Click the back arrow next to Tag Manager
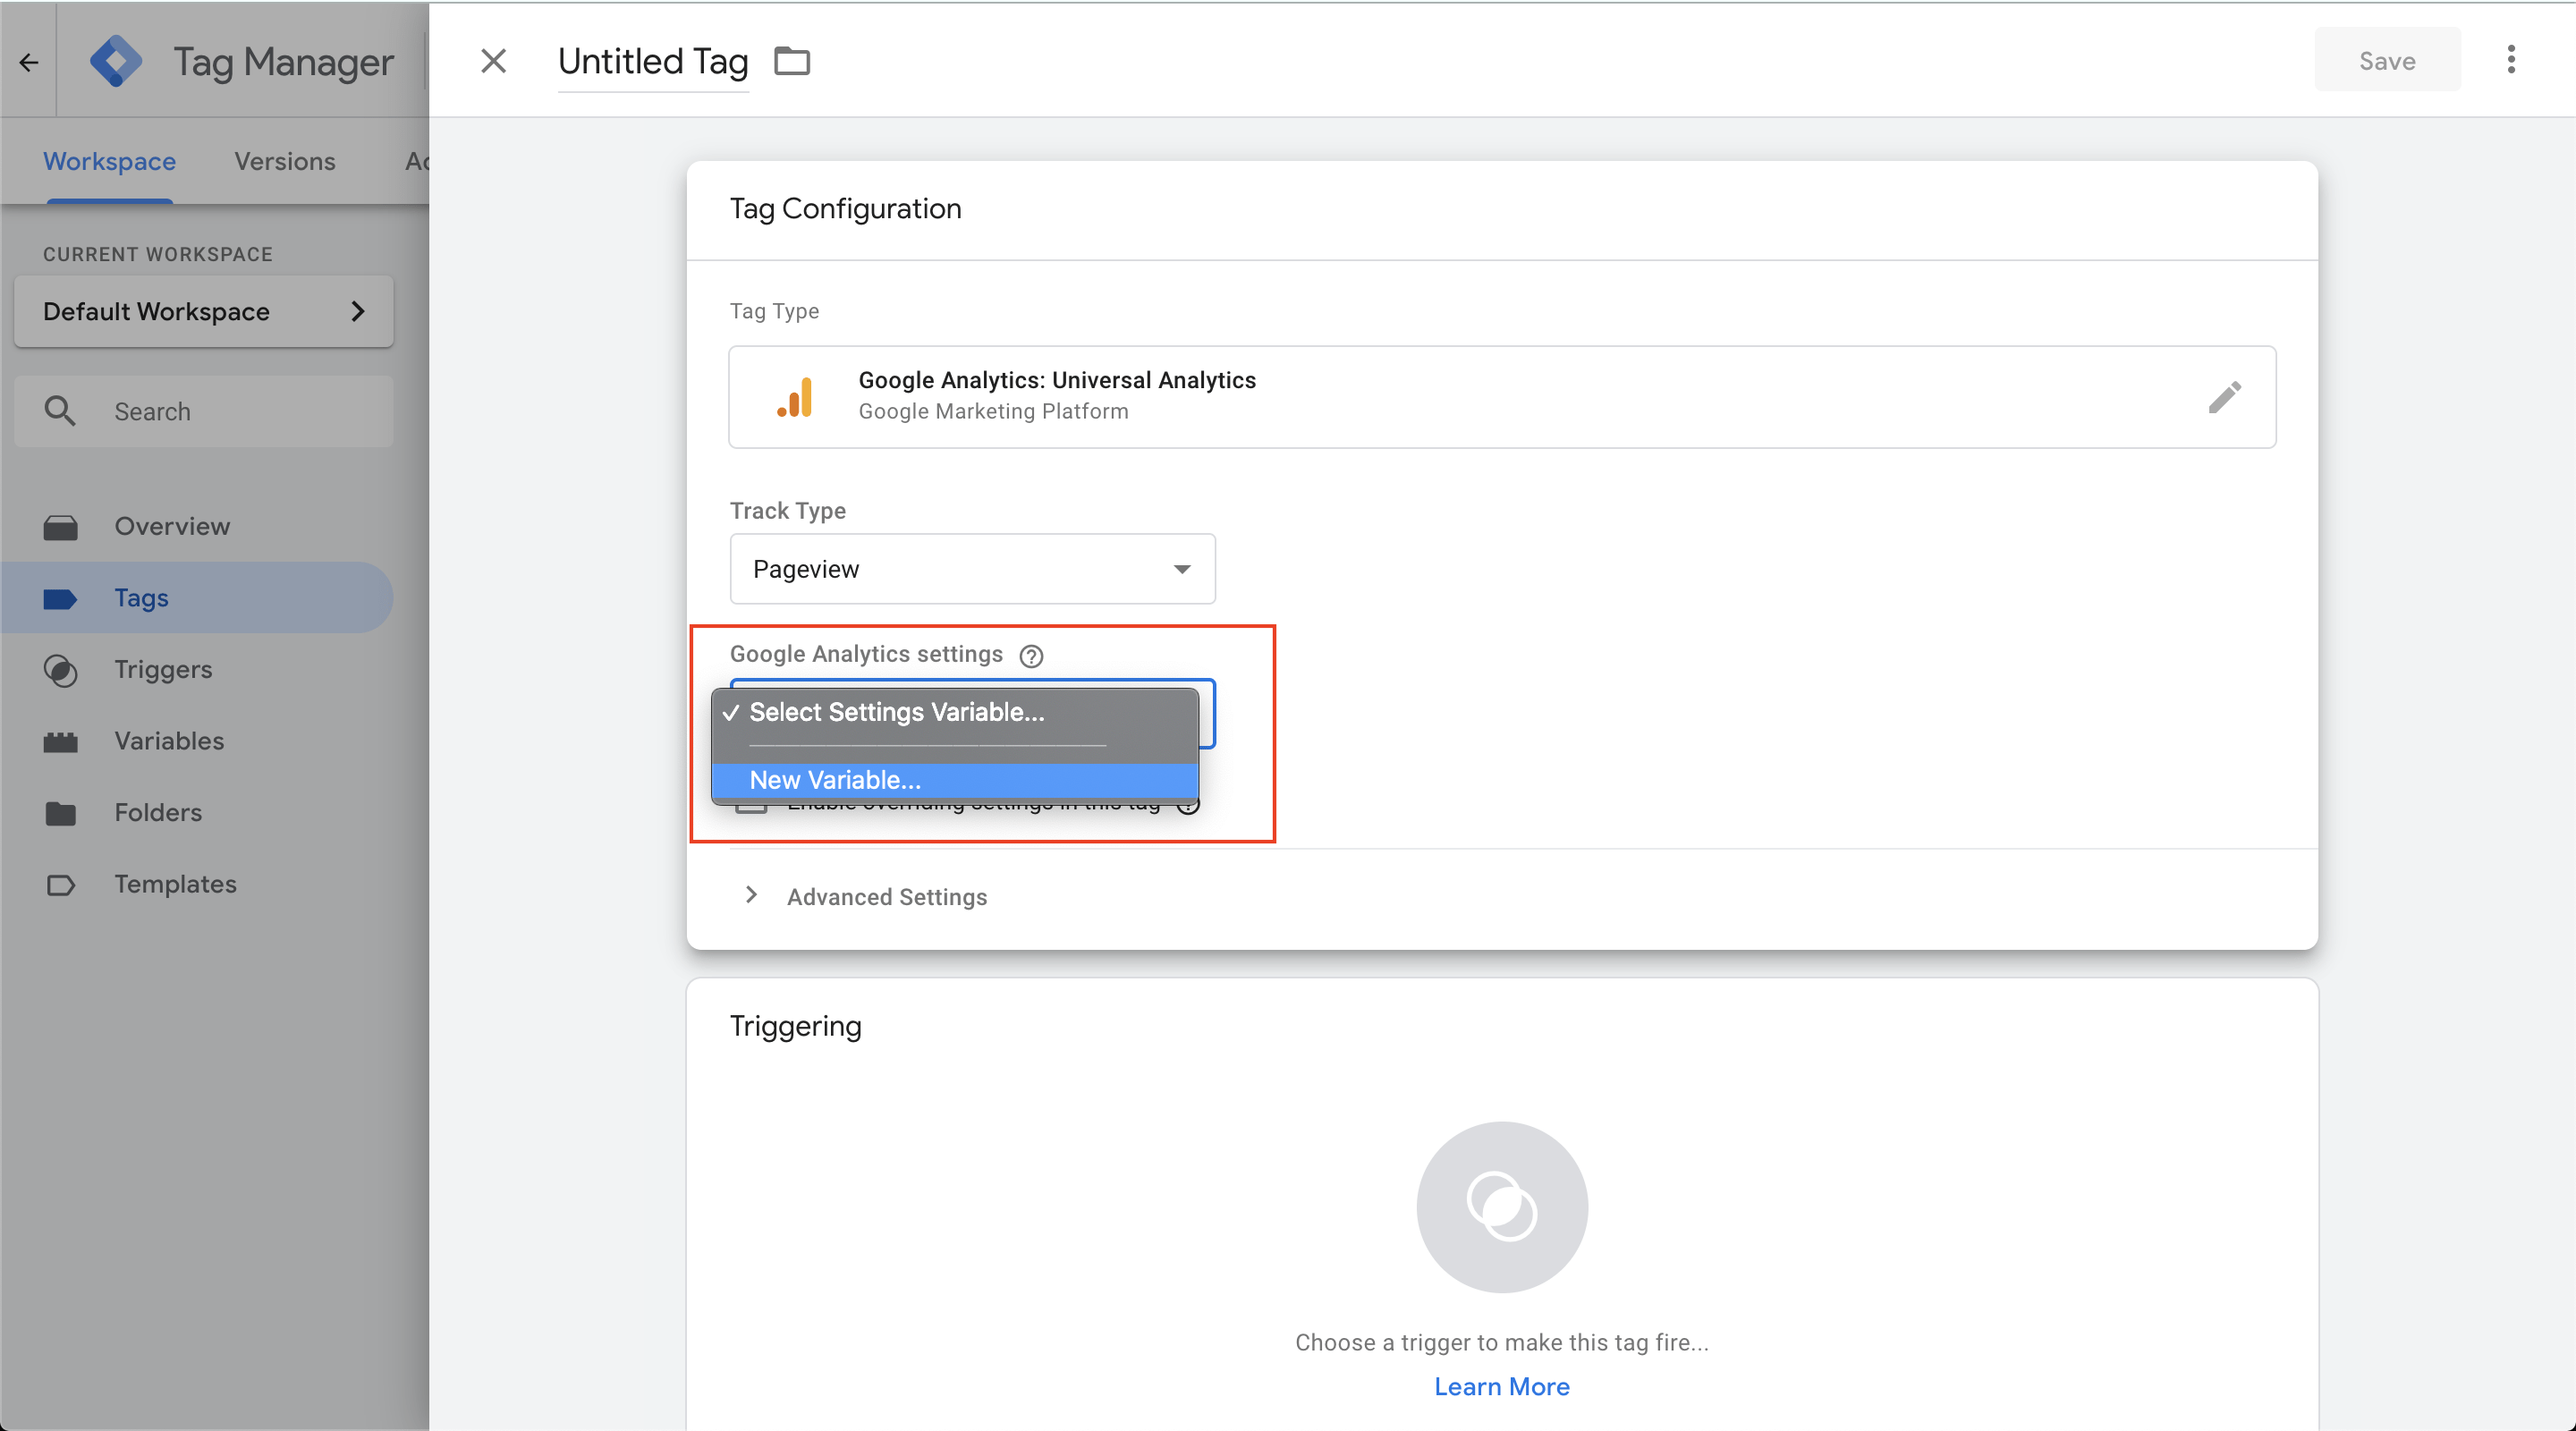 [28, 62]
